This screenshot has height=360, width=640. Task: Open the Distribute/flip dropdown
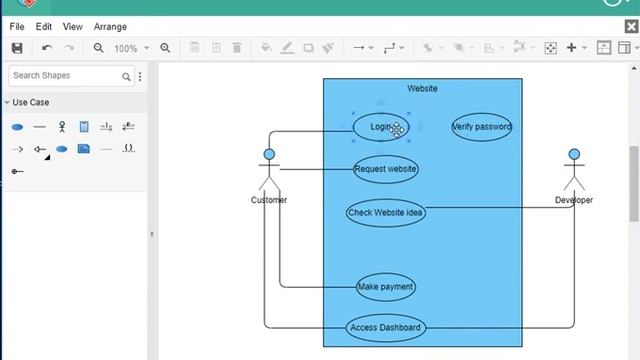coord(524,47)
